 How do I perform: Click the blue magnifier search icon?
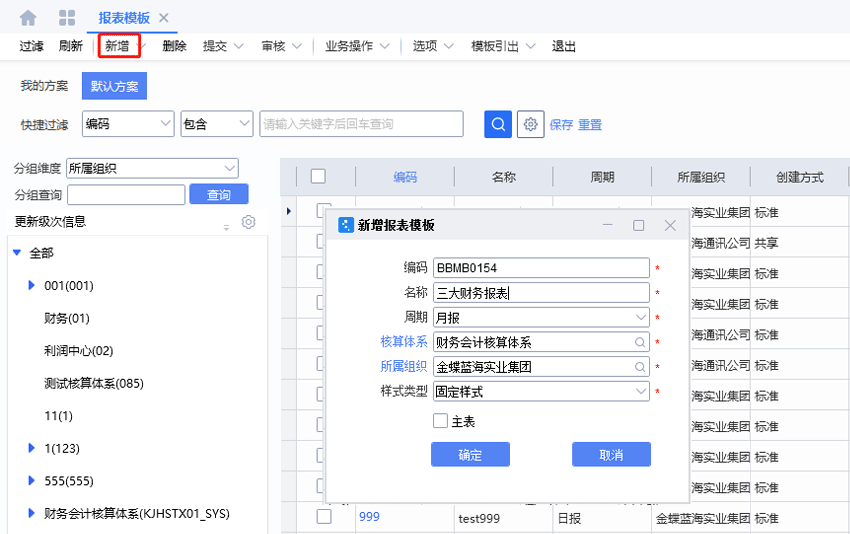[498, 124]
